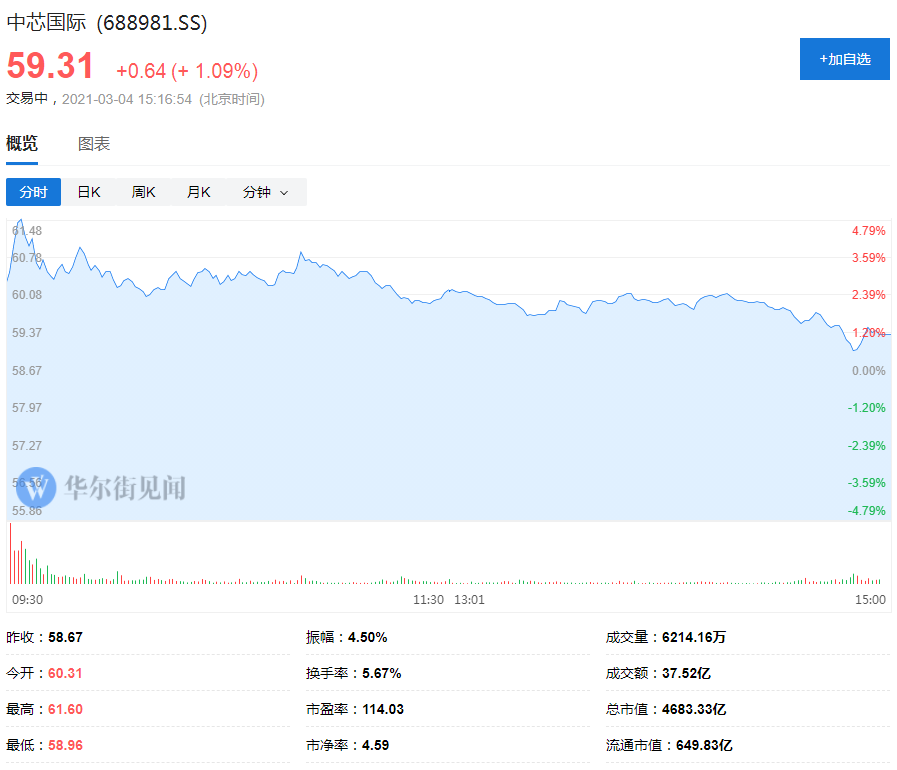Image resolution: width=897 pixels, height=770 pixels.
Task: Click the tallest red volume bar at open
Action: point(10,553)
